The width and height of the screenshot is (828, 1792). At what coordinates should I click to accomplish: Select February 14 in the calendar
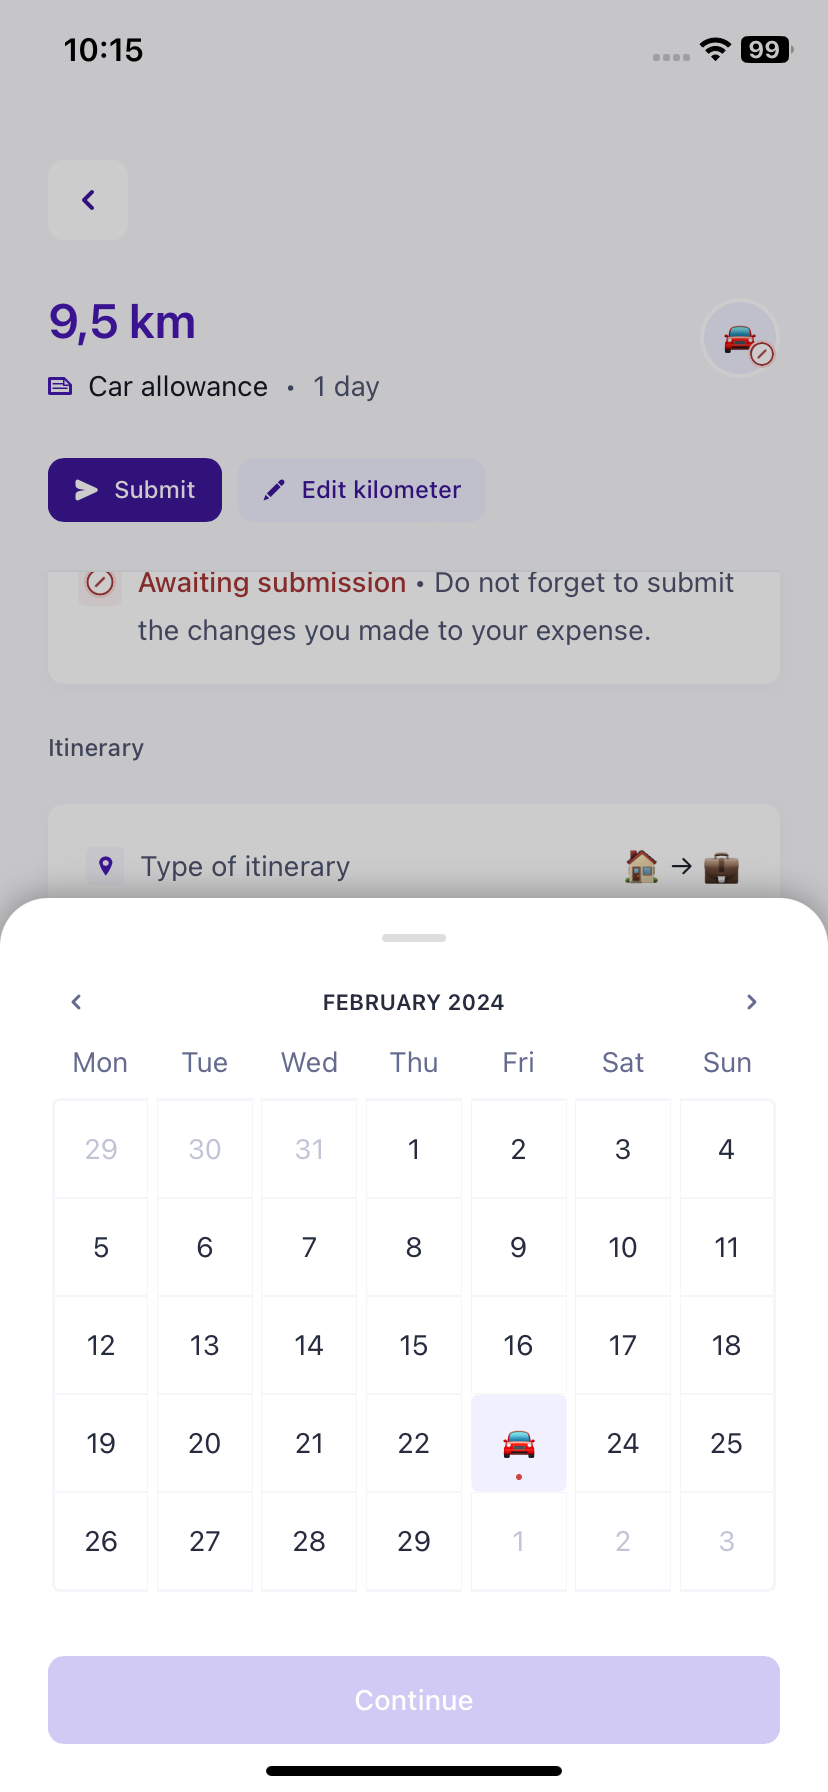[x=309, y=1346]
